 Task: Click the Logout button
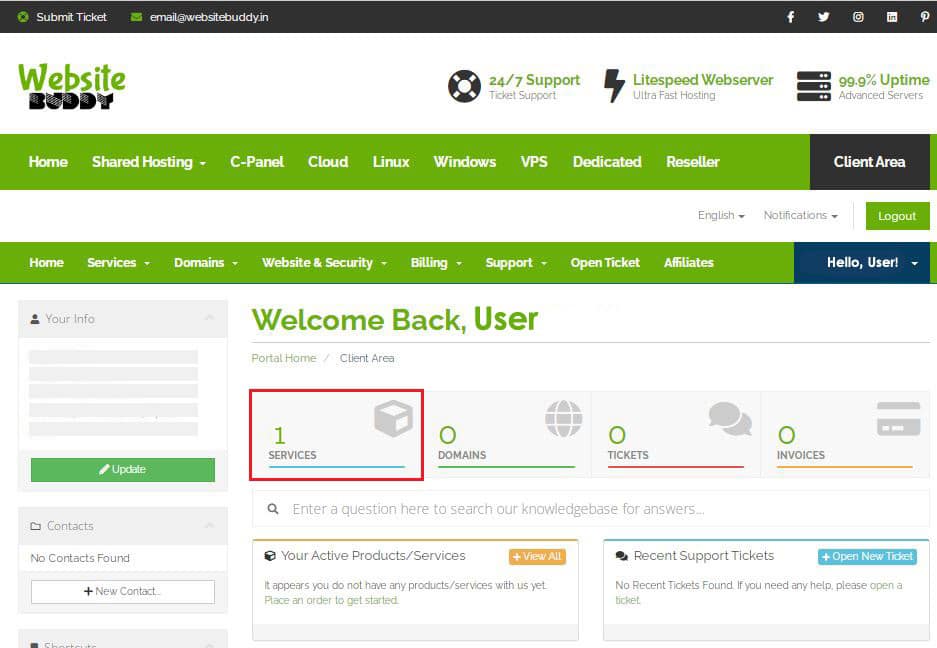(896, 216)
